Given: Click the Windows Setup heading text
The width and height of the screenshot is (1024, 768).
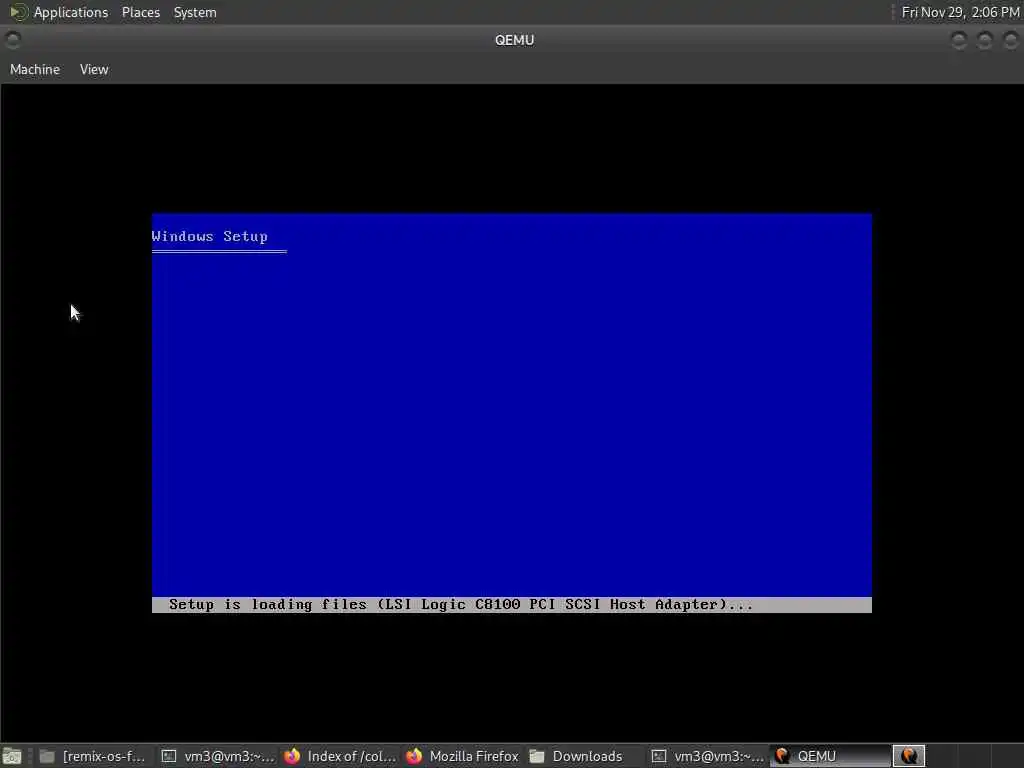Looking at the screenshot, I should [x=210, y=236].
